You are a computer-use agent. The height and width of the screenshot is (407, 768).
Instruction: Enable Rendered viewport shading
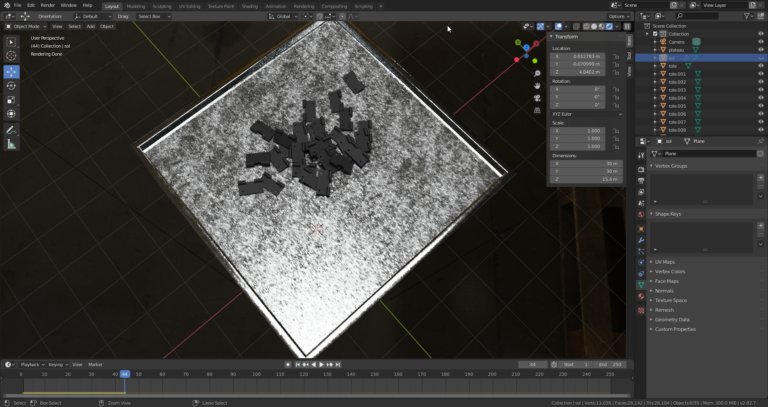[609, 26]
